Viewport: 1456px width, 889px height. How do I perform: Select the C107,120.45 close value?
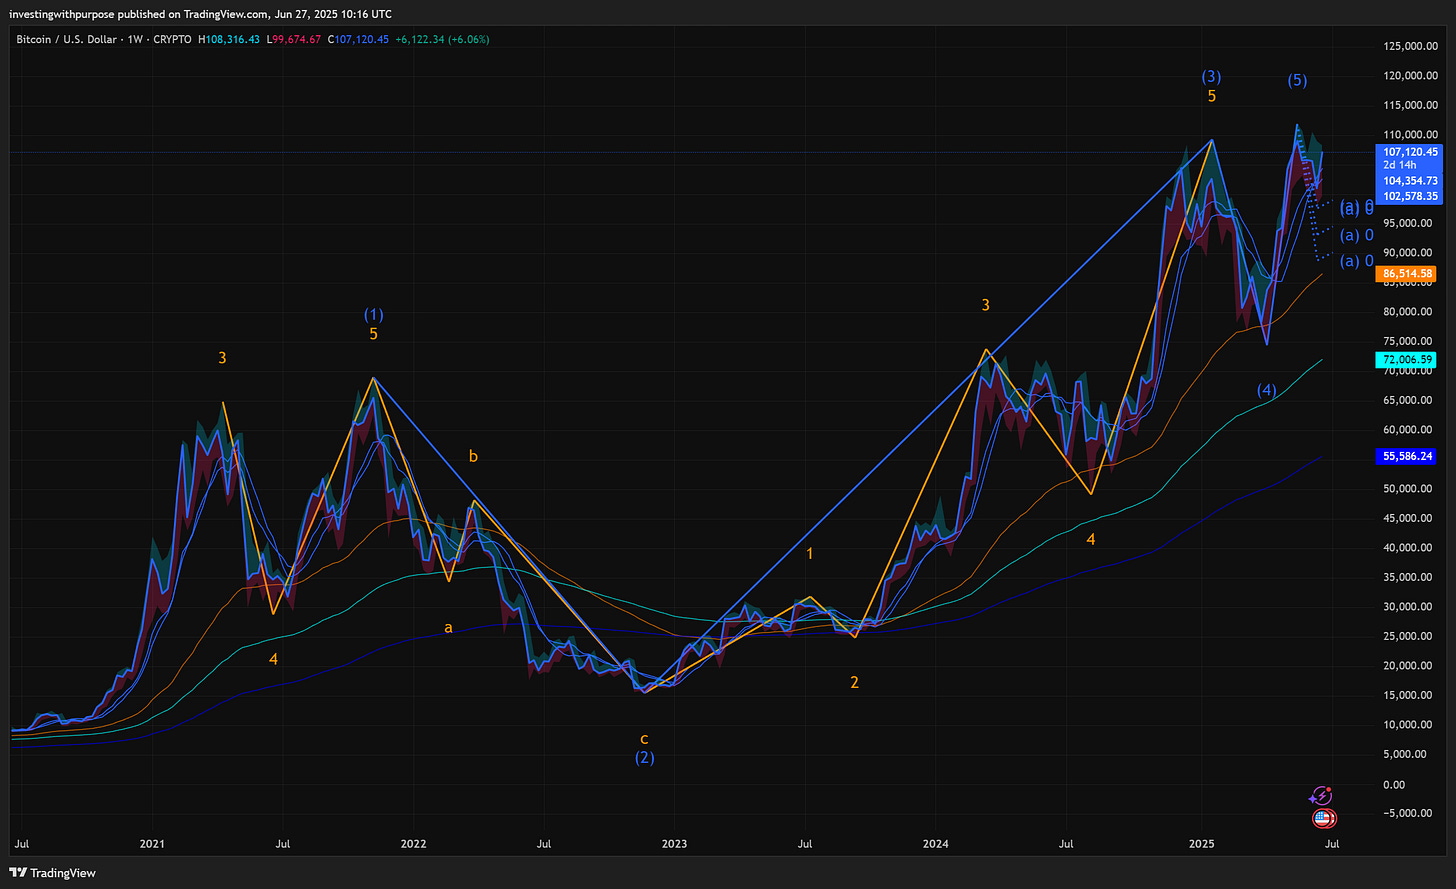pos(358,40)
